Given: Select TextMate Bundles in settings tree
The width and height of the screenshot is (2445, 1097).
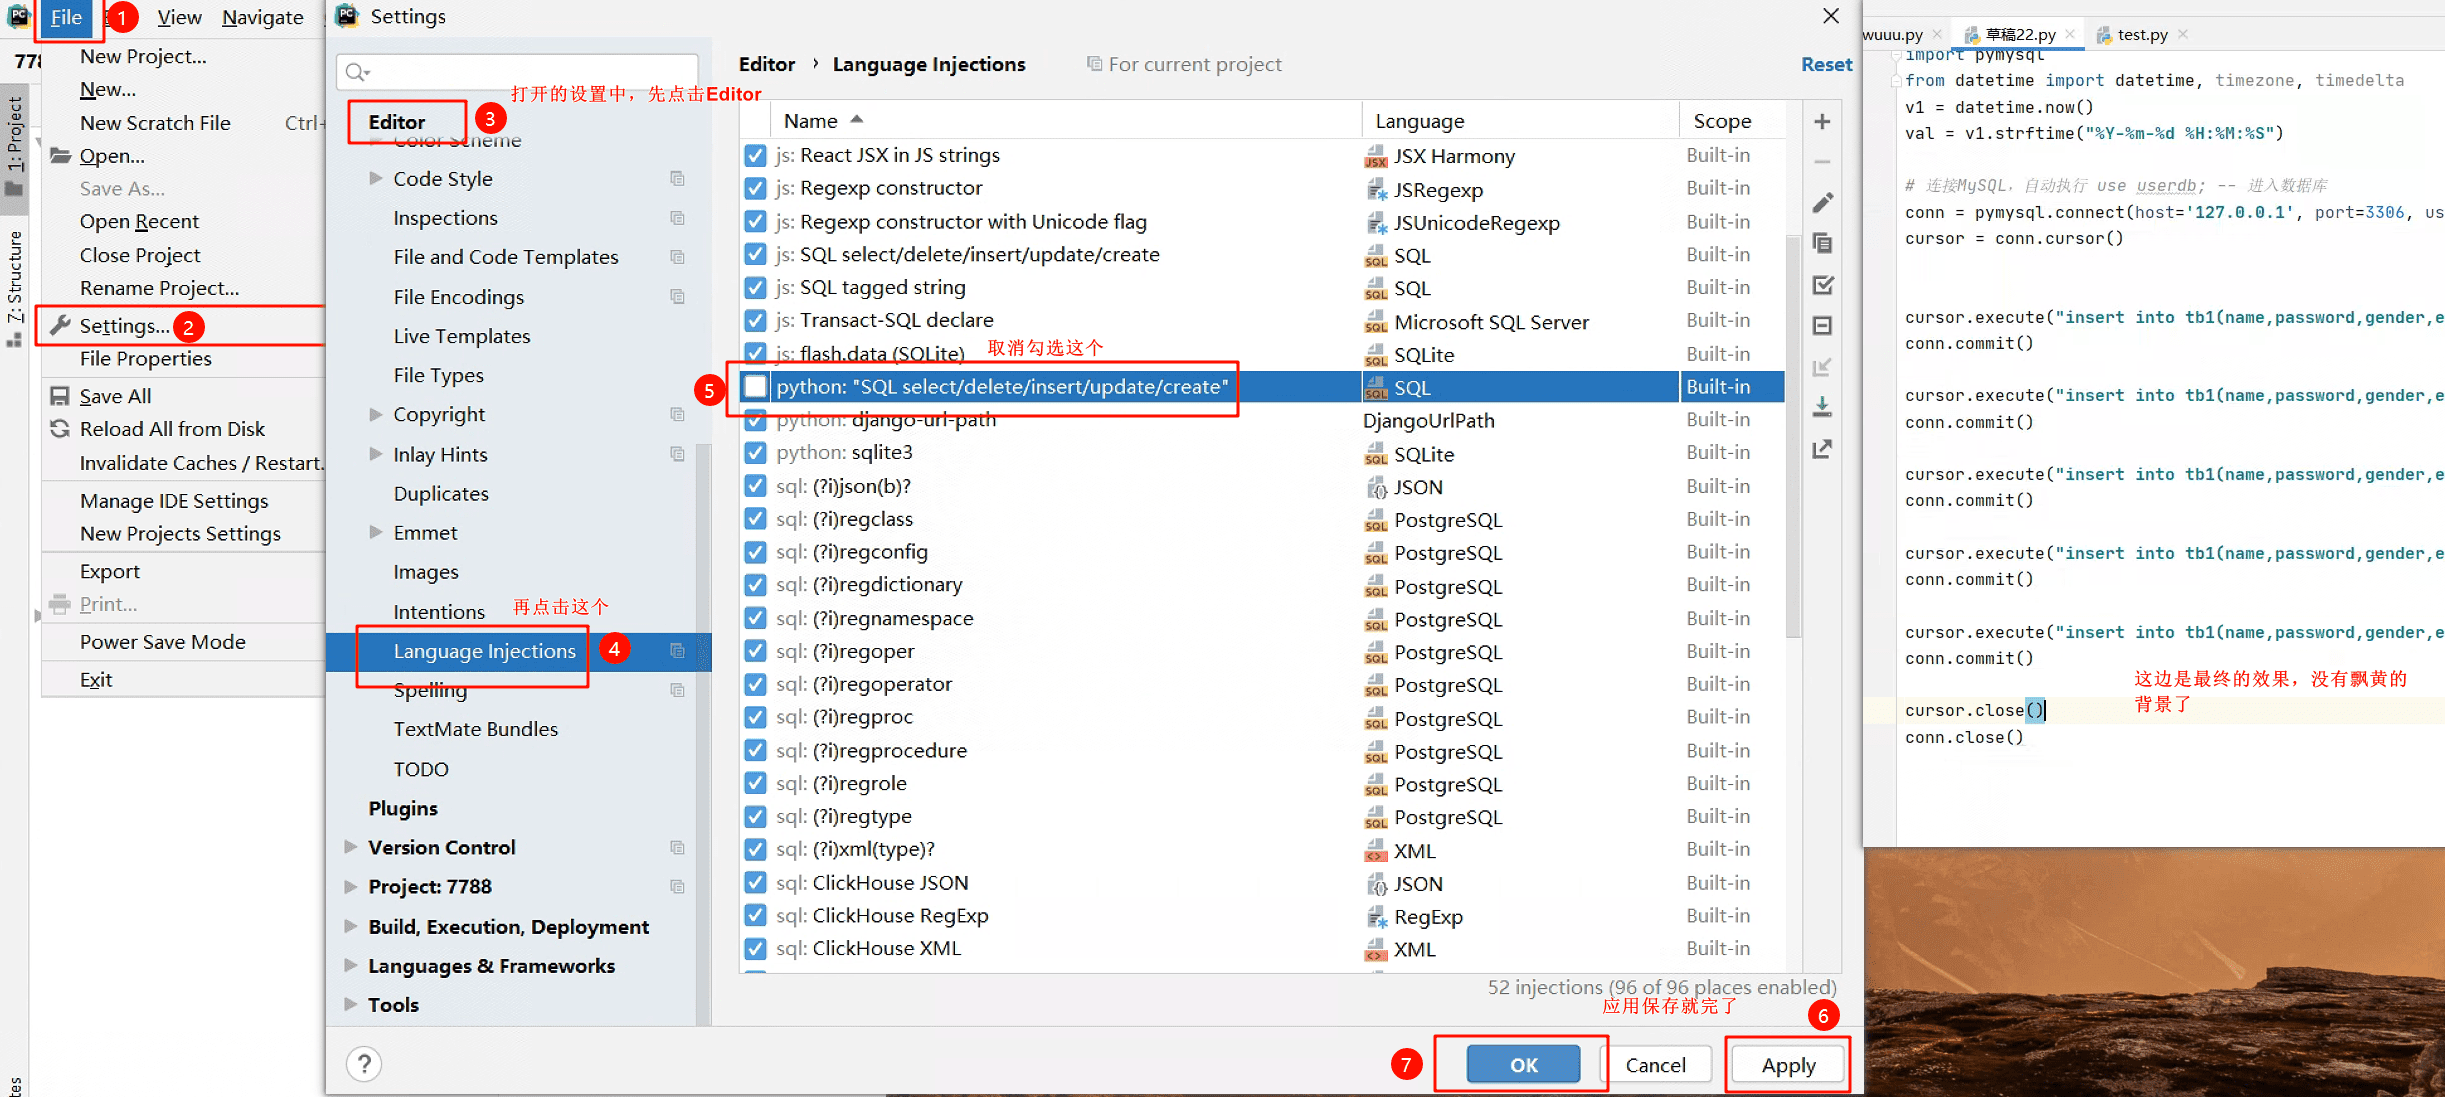Looking at the screenshot, I should click(x=476, y=729).
